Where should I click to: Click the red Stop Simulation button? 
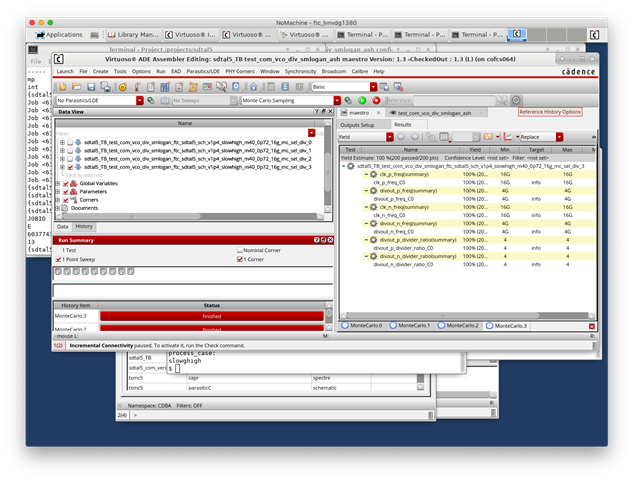[376, 100]
